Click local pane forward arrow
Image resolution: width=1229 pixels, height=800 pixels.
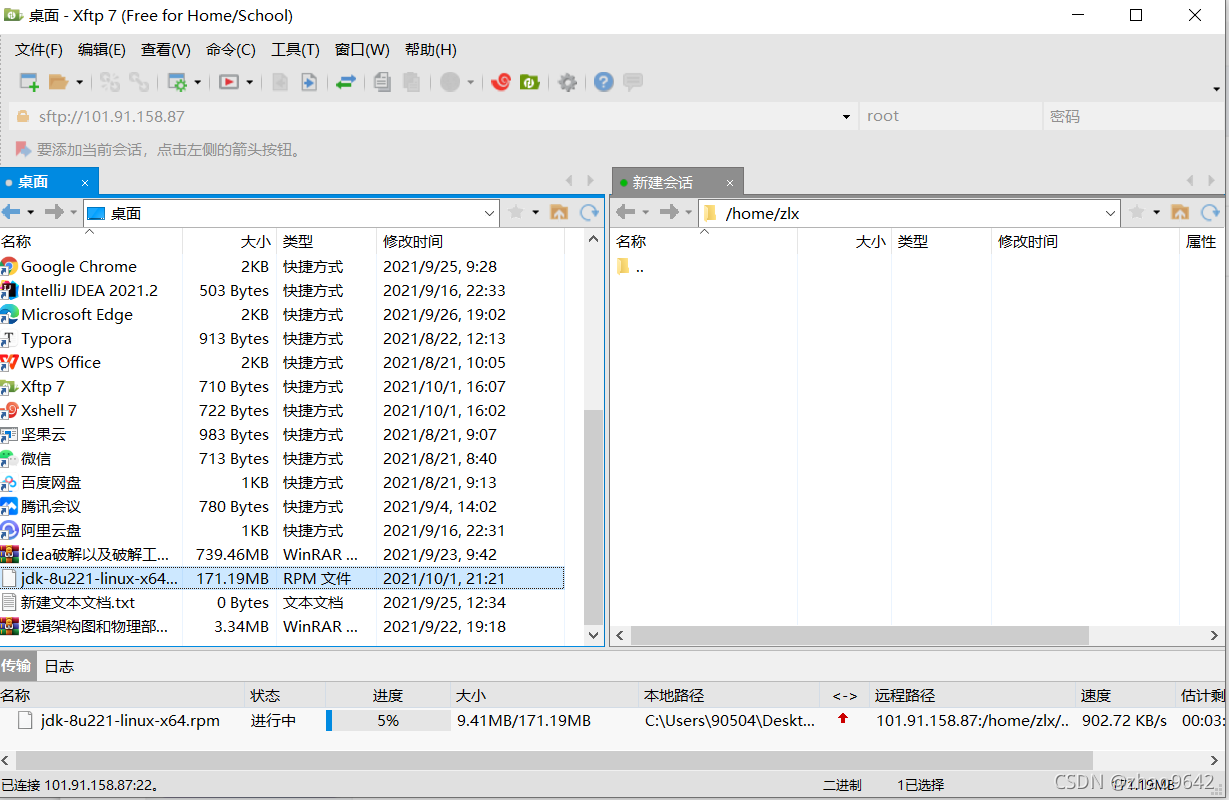pos(54,212)
